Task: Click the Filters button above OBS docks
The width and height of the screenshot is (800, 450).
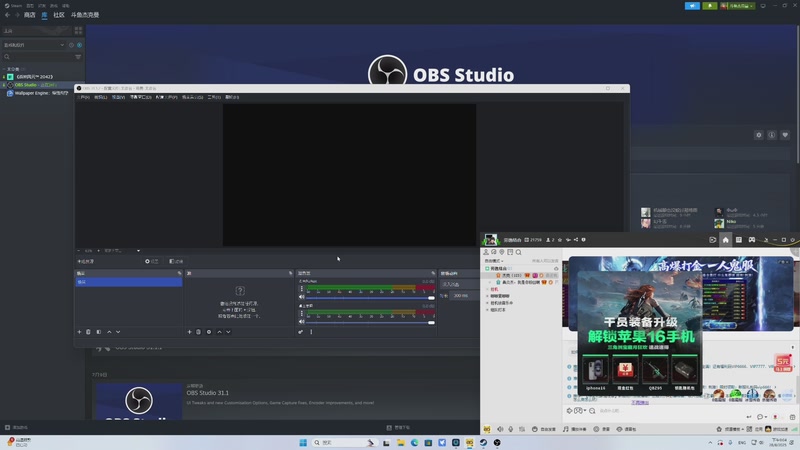Action: (176, 261)
